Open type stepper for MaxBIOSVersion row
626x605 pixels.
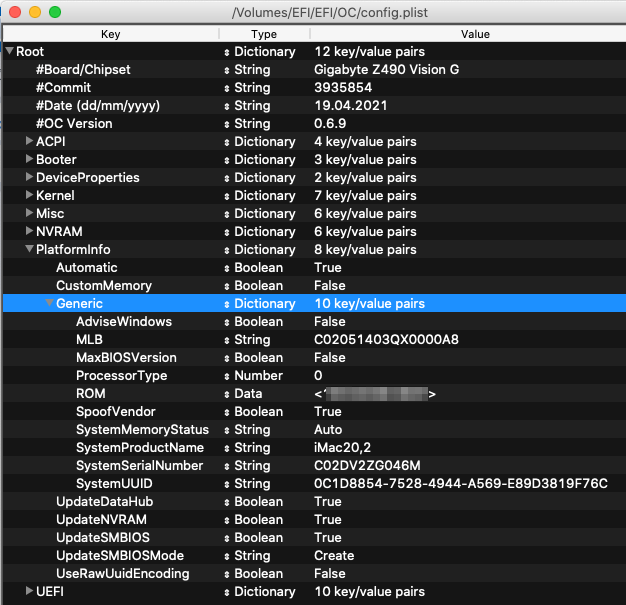(227, 358)
